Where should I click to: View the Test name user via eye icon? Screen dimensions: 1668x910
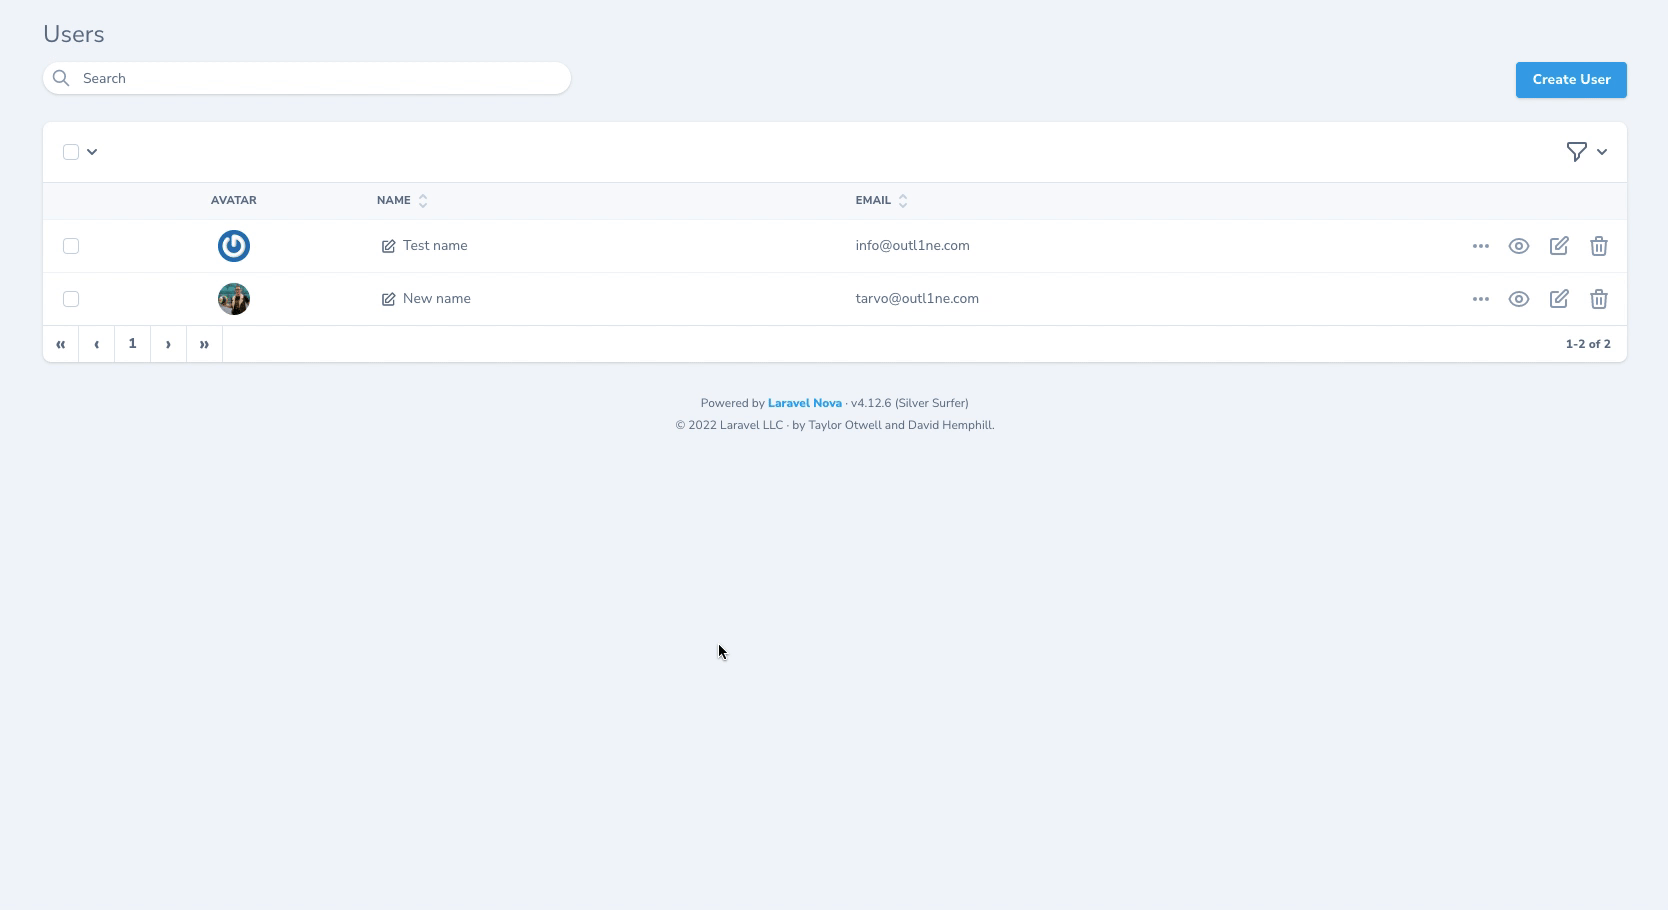pyautogui.click(x=1518, y=246)
